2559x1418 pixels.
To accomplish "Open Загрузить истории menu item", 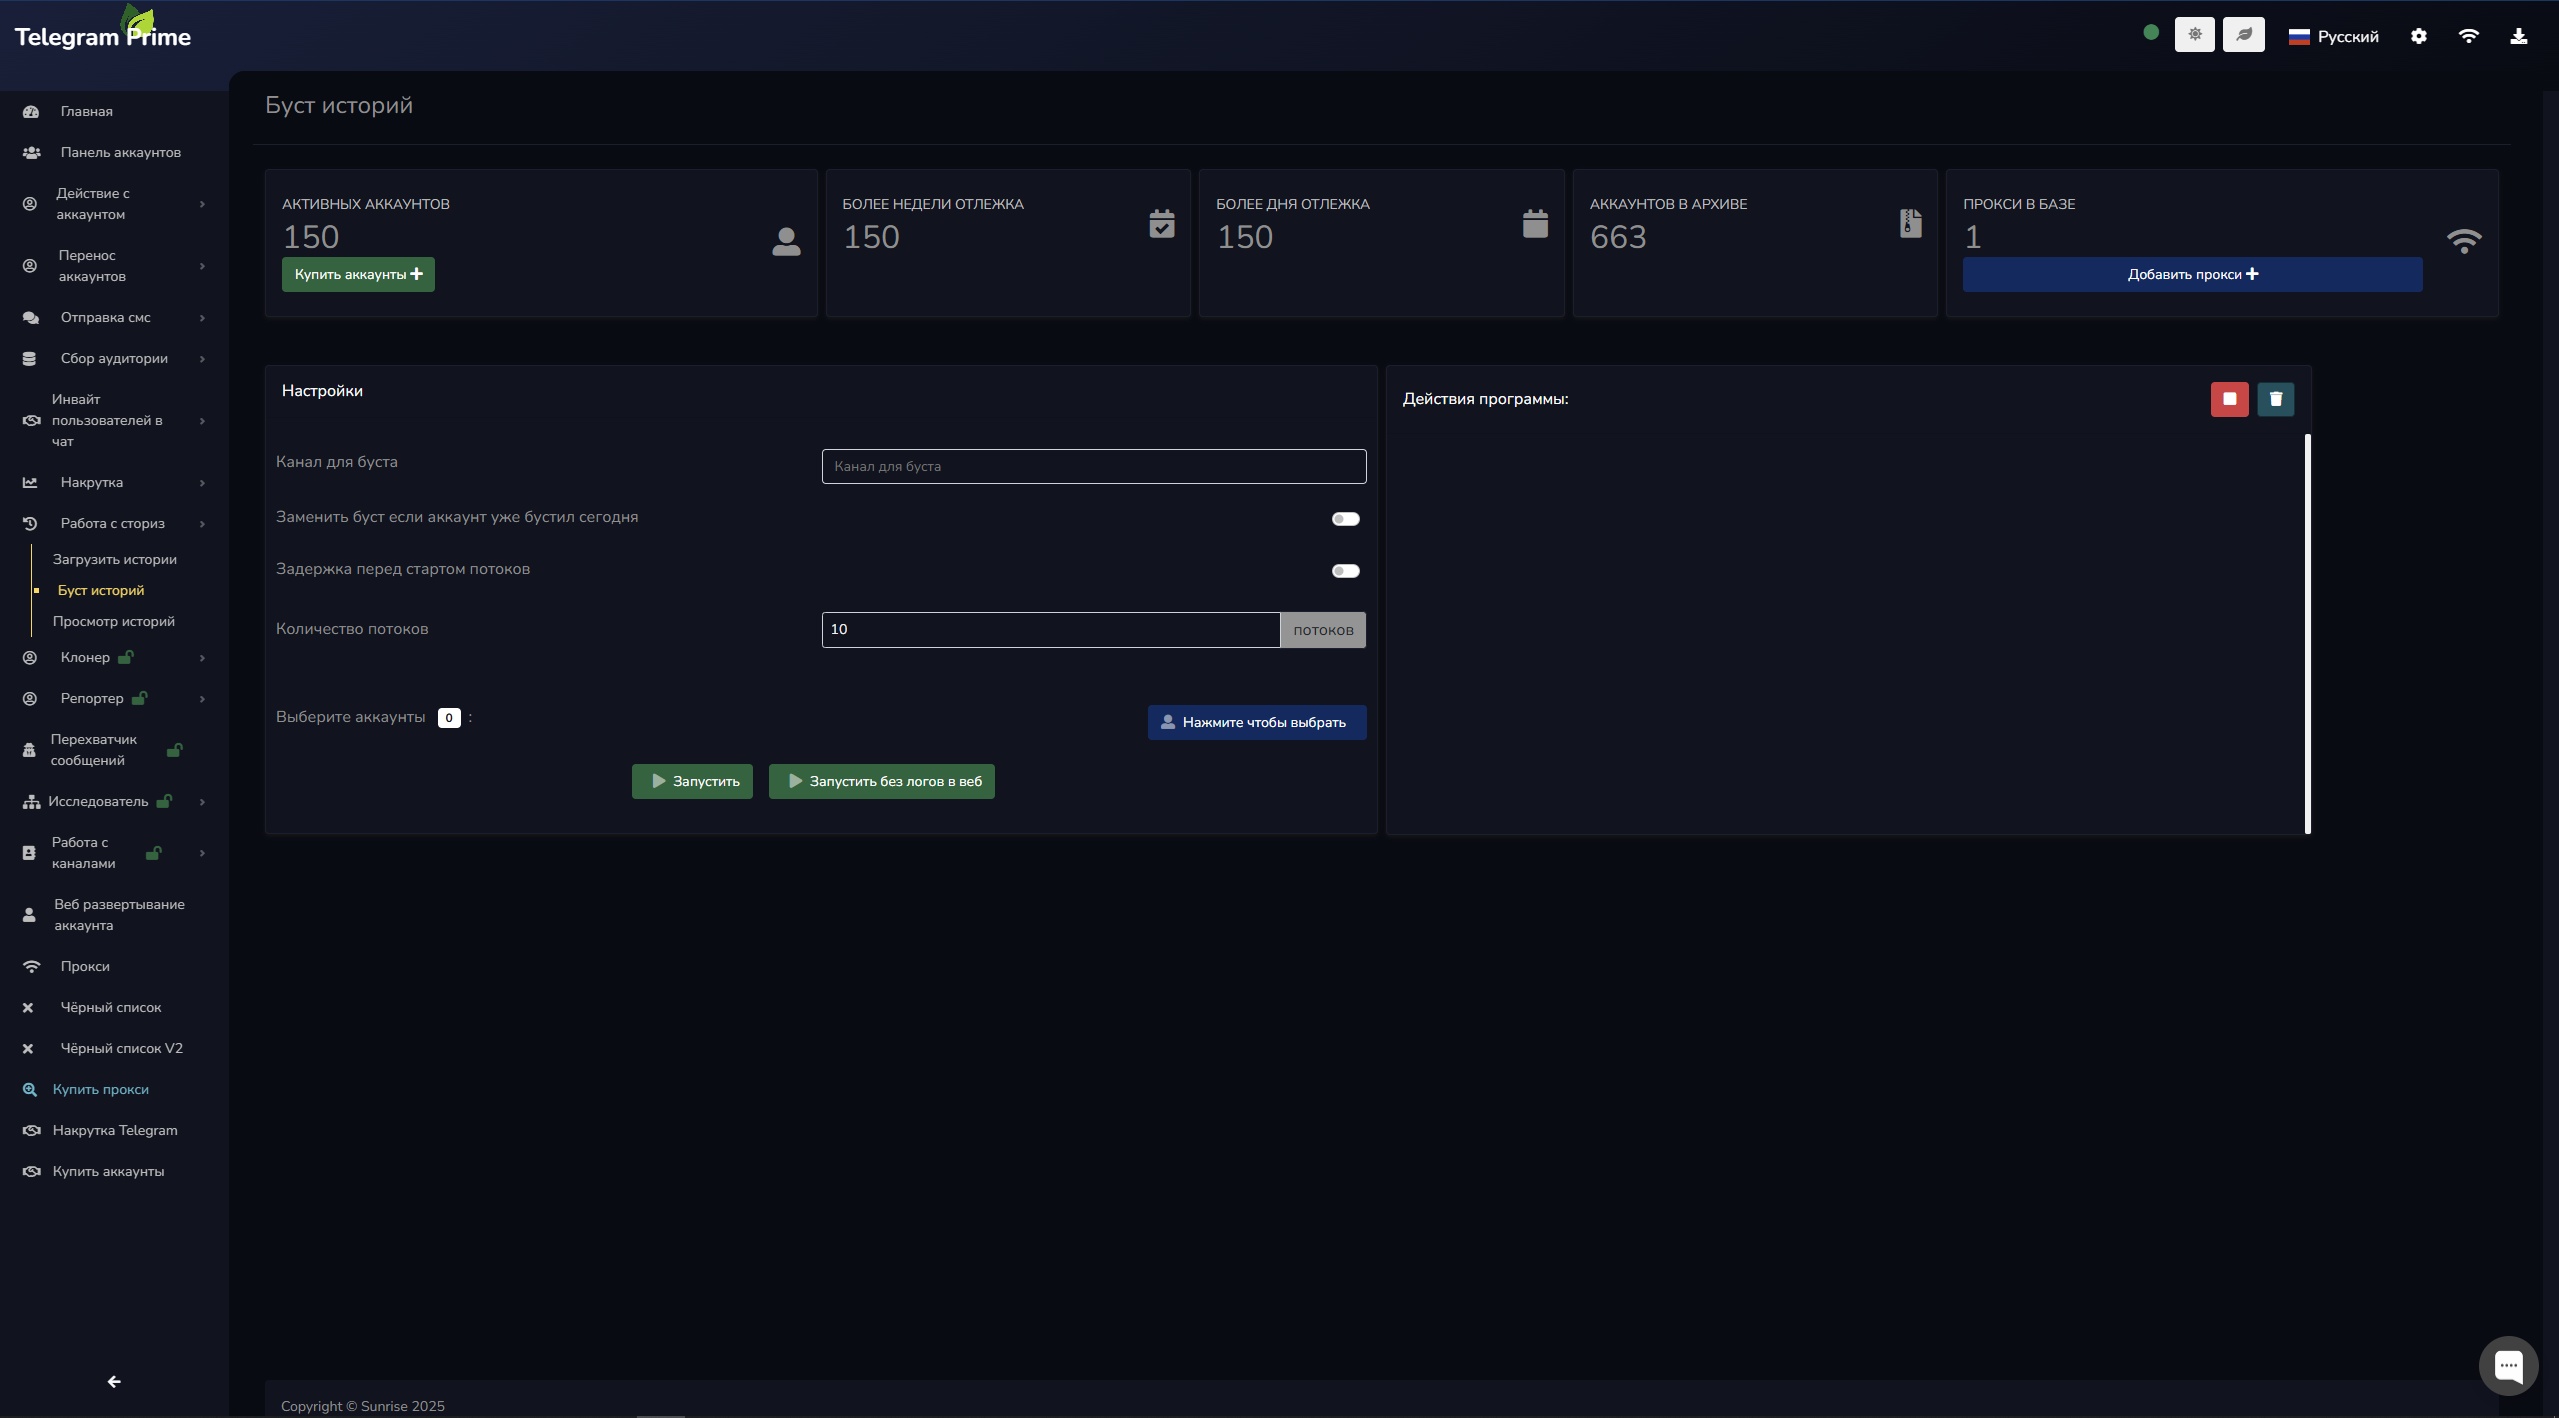I will [115, 560].
